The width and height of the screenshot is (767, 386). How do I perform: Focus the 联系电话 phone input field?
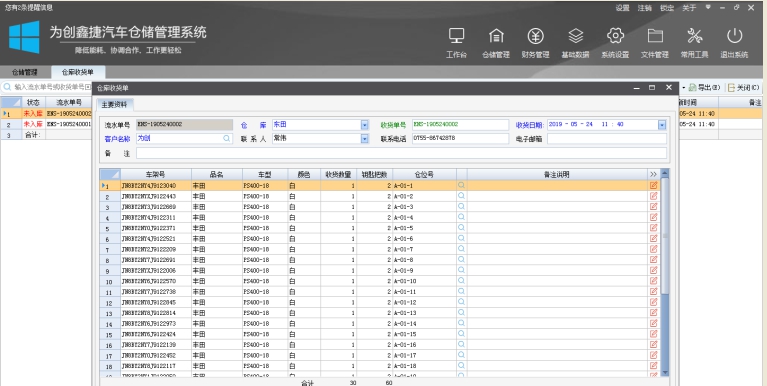pyautogui.click(x=460, y=139)
